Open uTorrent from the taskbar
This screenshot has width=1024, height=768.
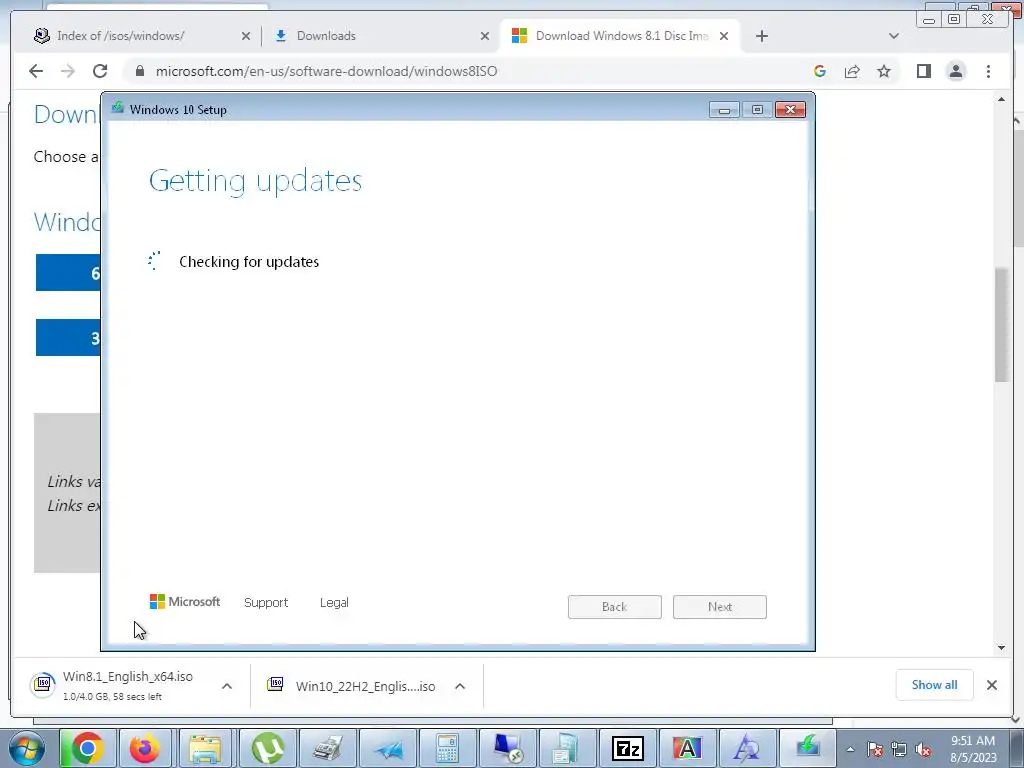click(x=267, y=748)
